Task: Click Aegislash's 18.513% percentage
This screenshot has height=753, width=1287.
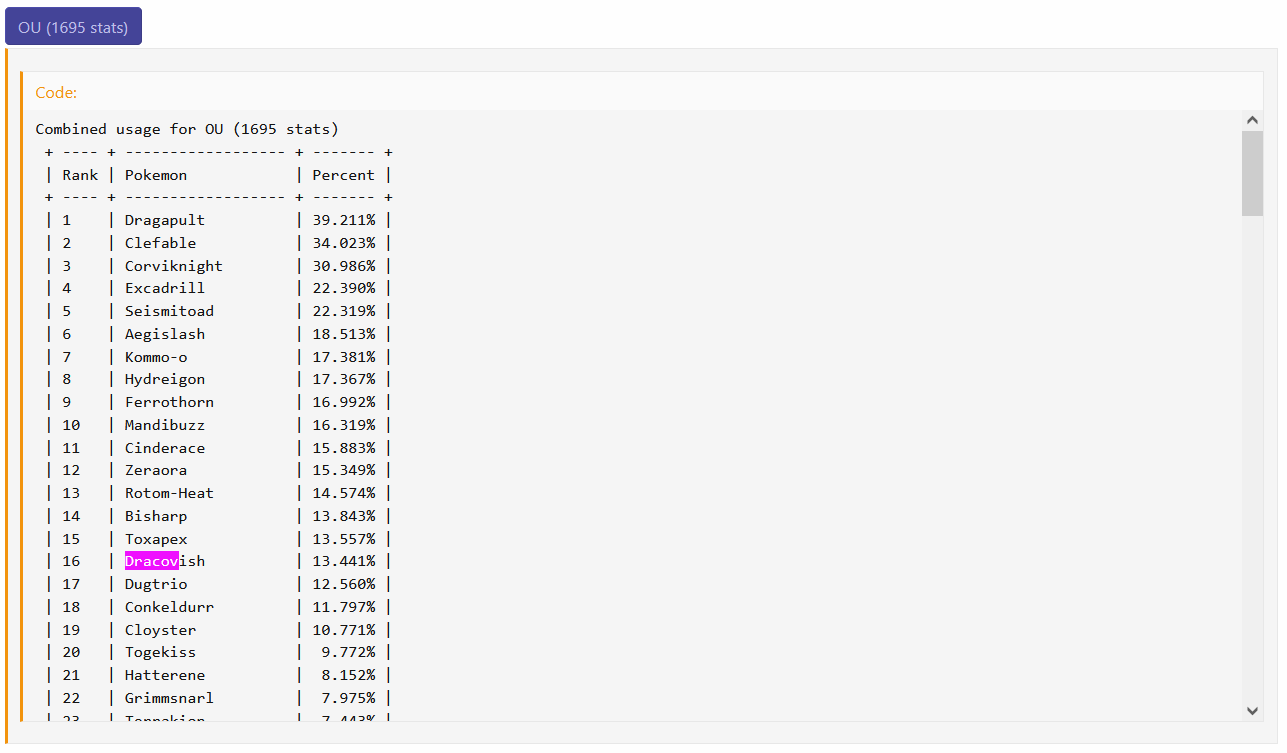Action: 343,334
